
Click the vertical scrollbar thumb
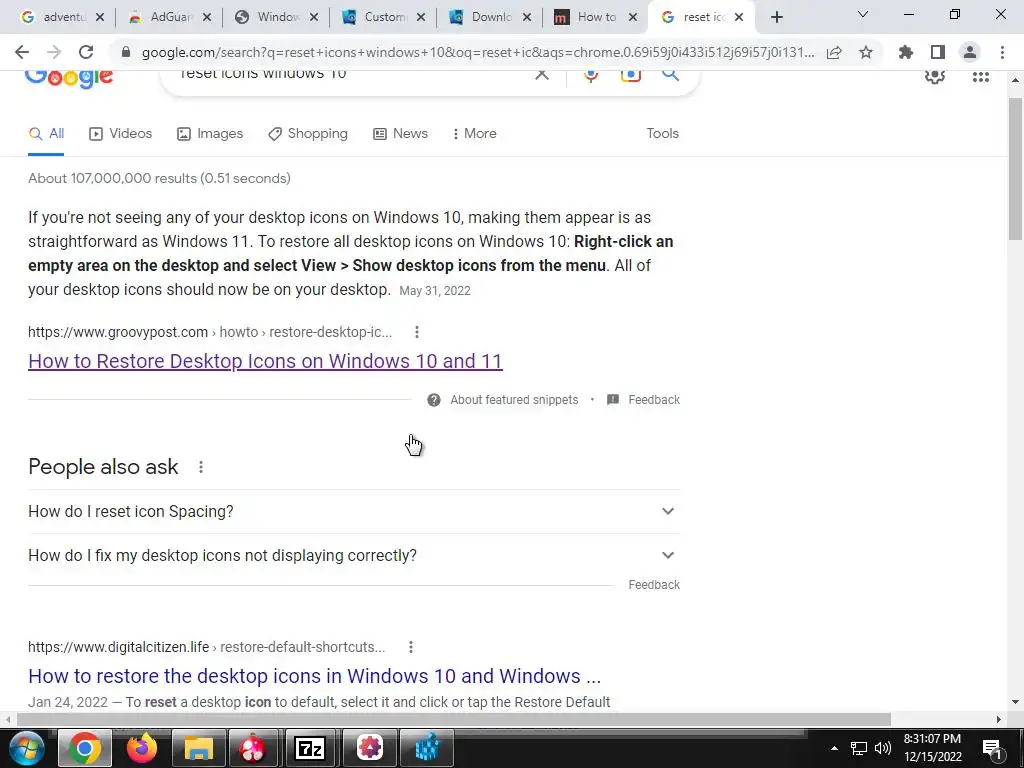[1015, 168]
